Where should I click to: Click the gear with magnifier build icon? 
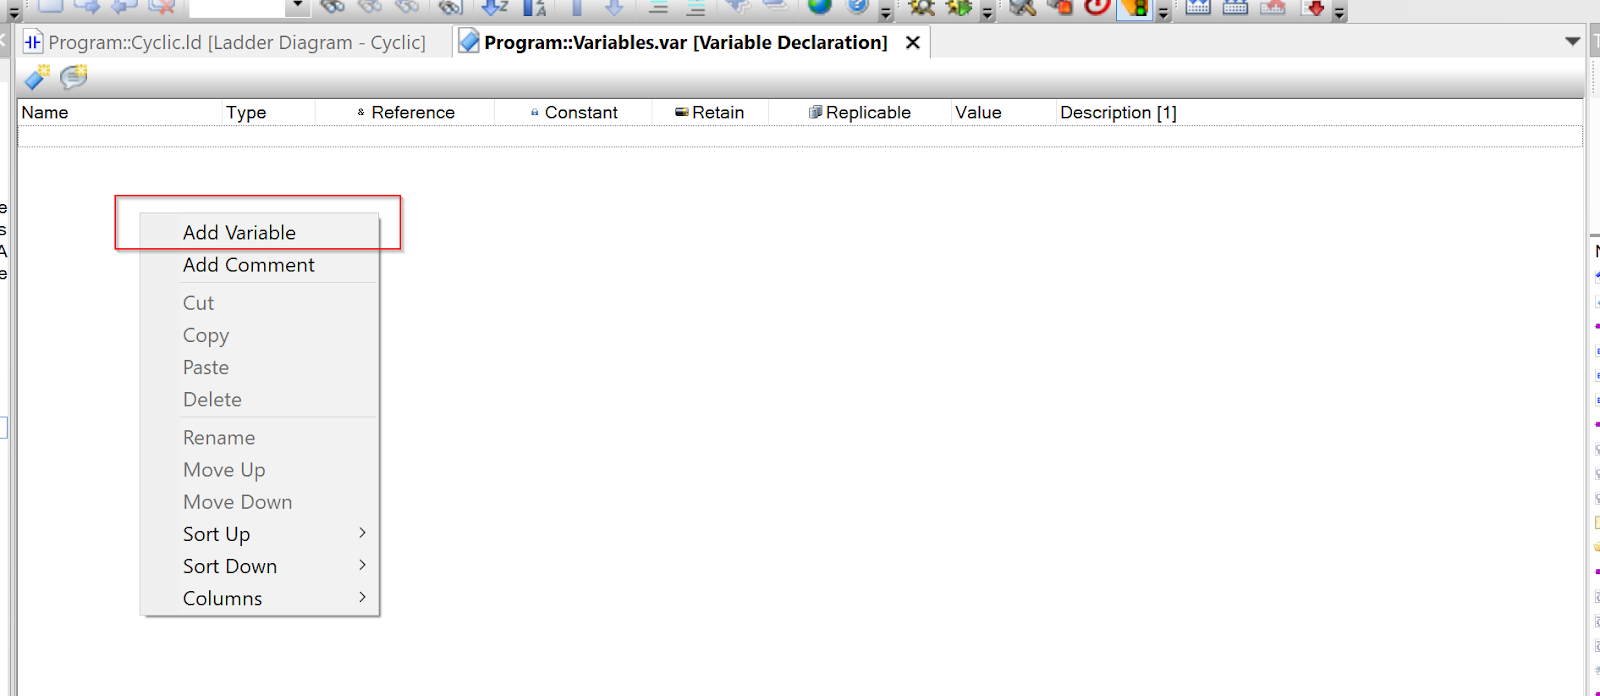pos(922,7)
